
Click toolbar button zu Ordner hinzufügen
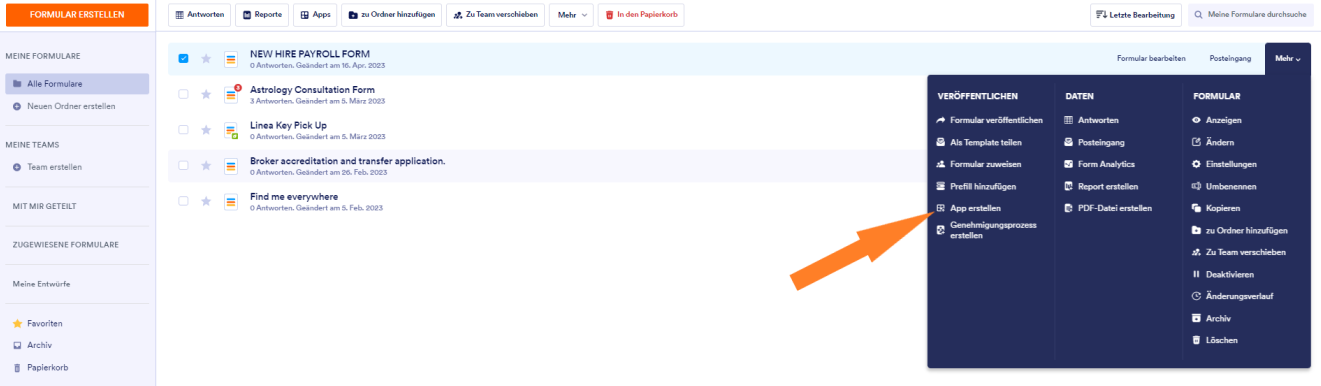[391, 15]
